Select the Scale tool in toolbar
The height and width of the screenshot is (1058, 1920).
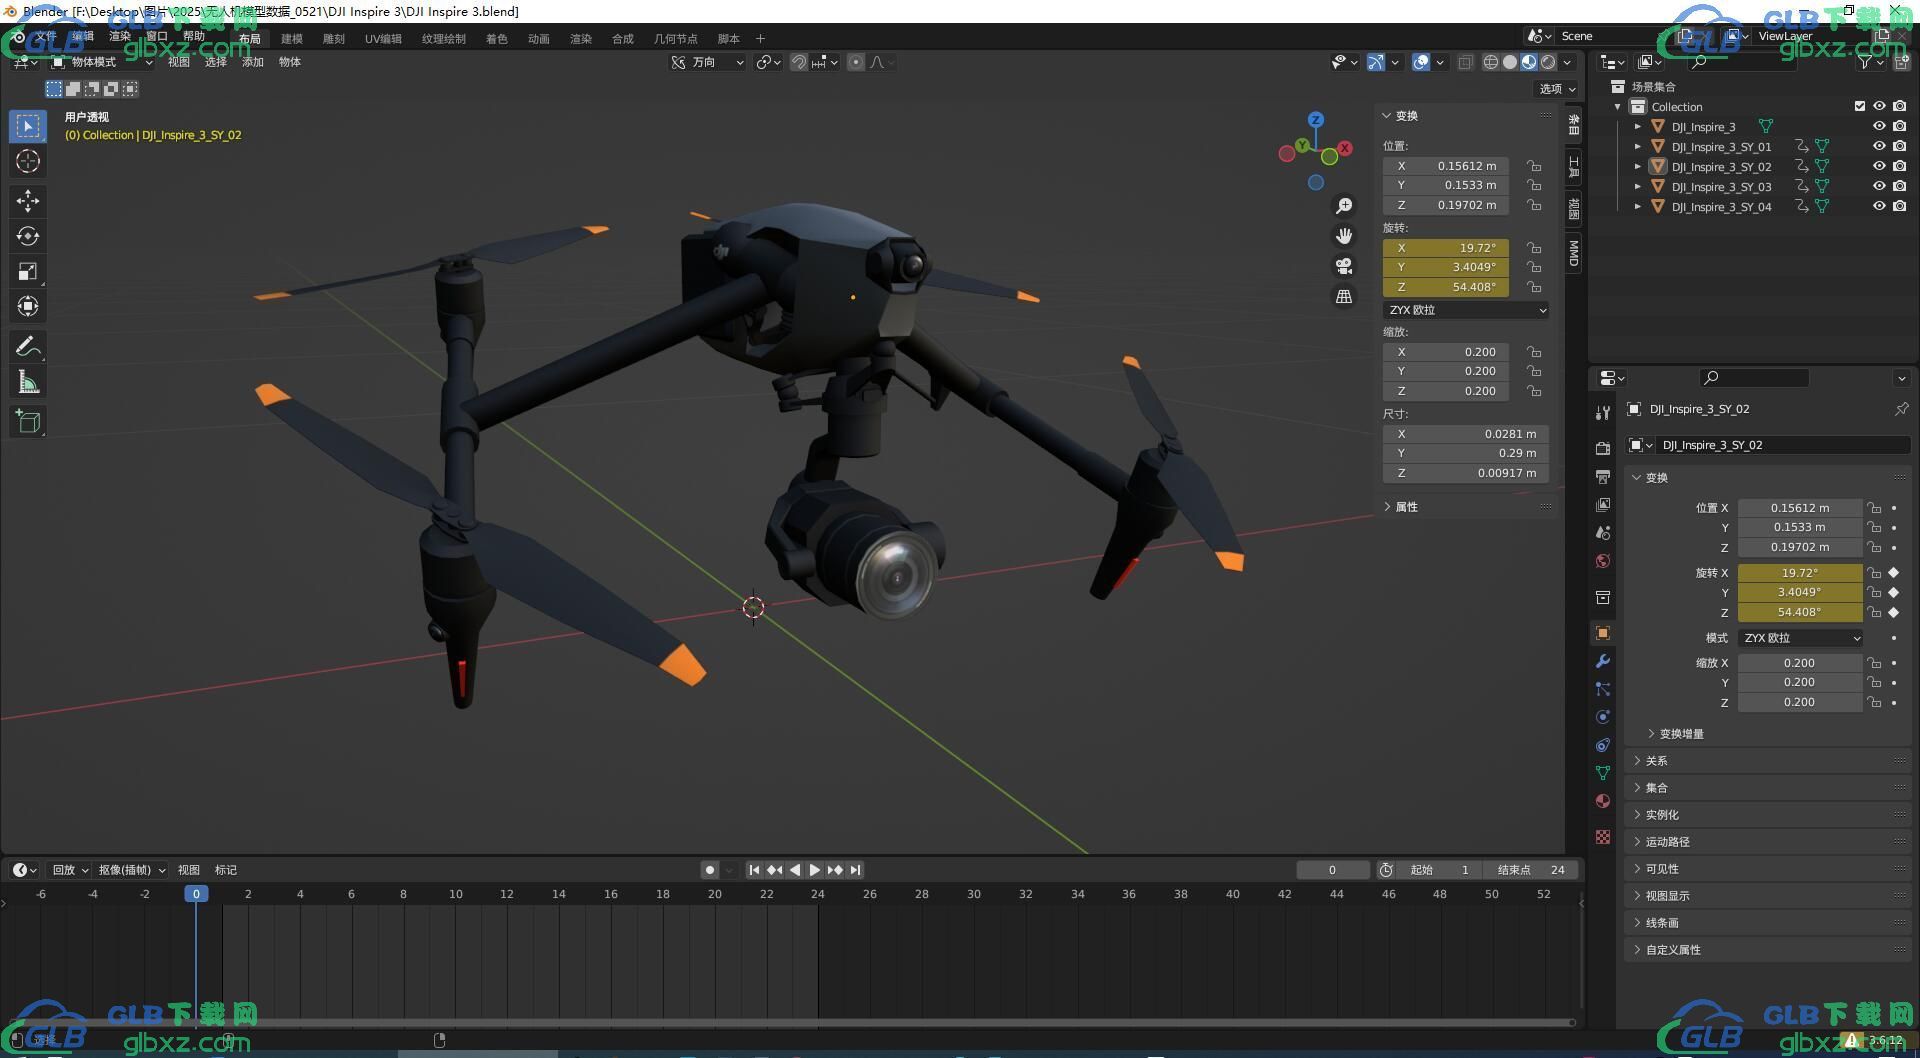pyautogui.click(x=28, y=271)
